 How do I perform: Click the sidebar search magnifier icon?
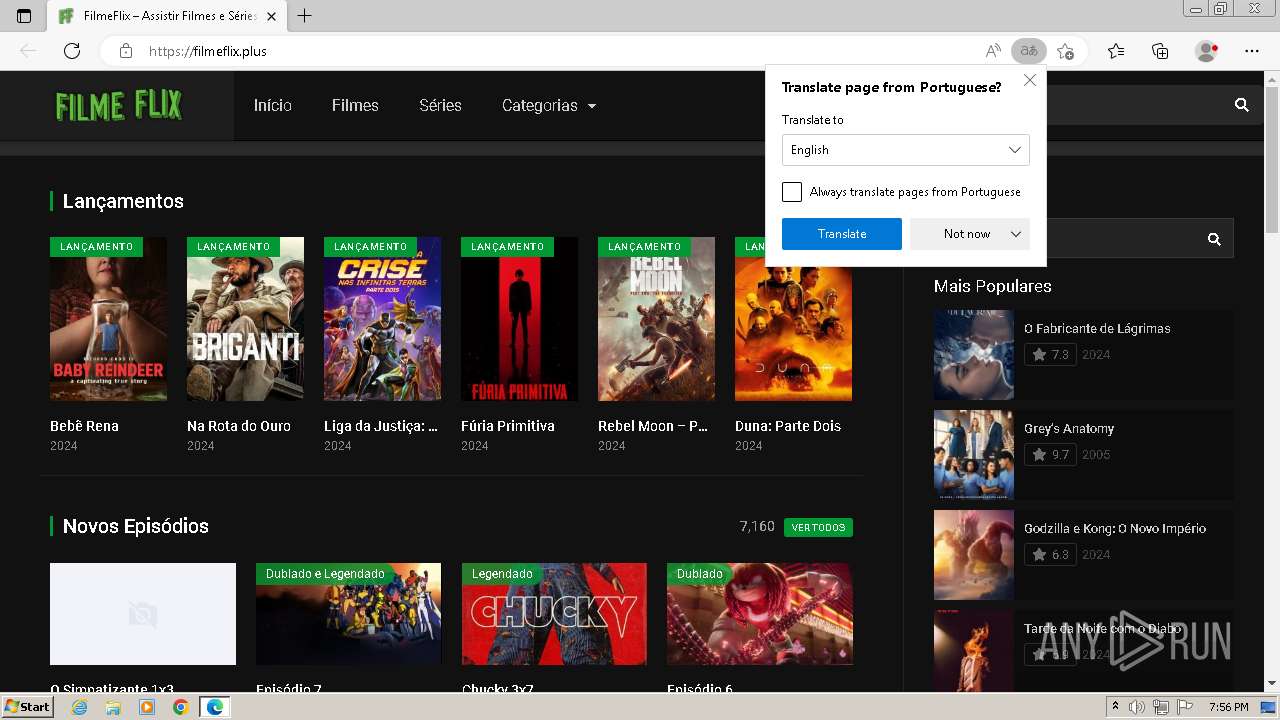tap(1214, 239)
